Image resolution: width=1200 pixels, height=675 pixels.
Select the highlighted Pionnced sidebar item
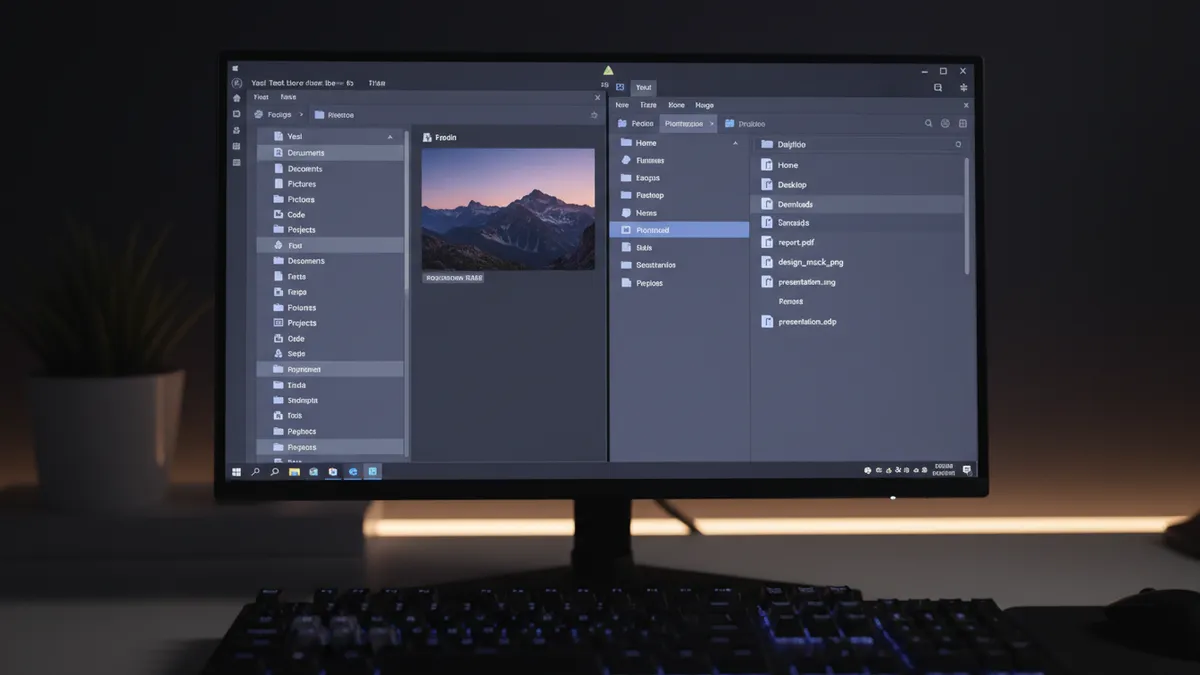pyautogui.click(x=679, y=230)
